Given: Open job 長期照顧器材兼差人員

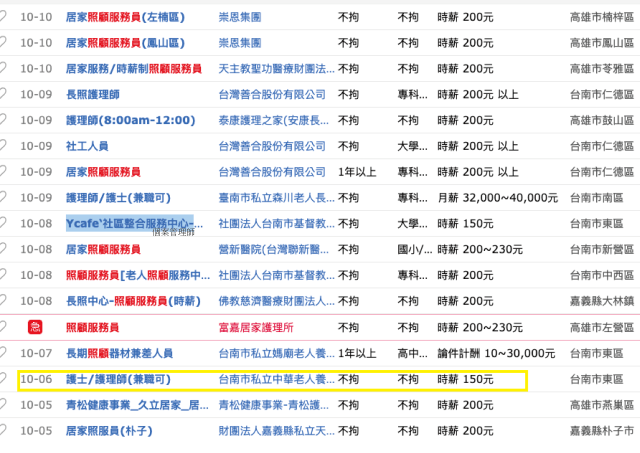Looking at the screenshot, I should 119,353.
